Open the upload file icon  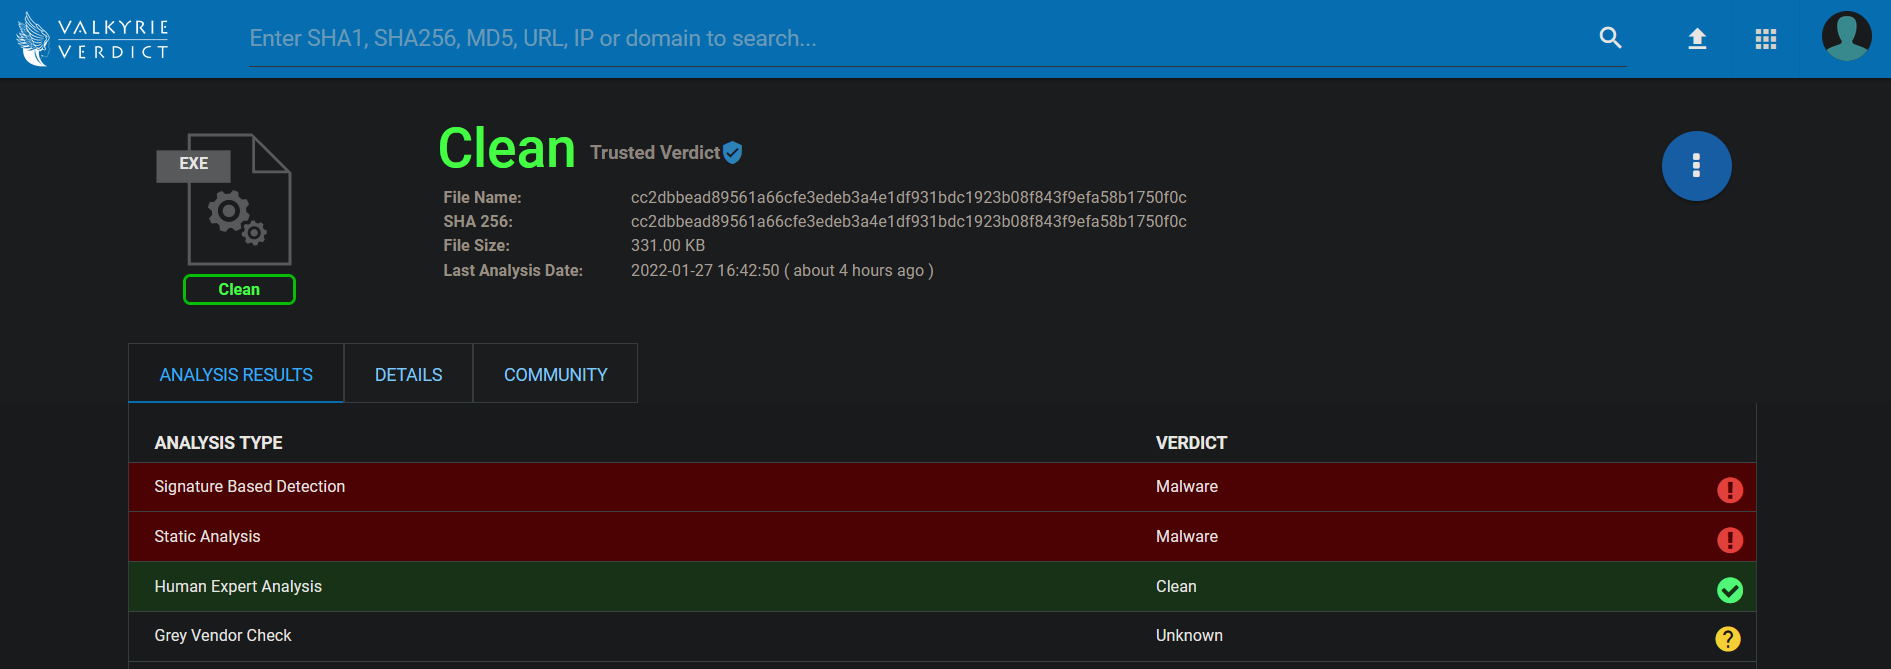[1697, 39]
